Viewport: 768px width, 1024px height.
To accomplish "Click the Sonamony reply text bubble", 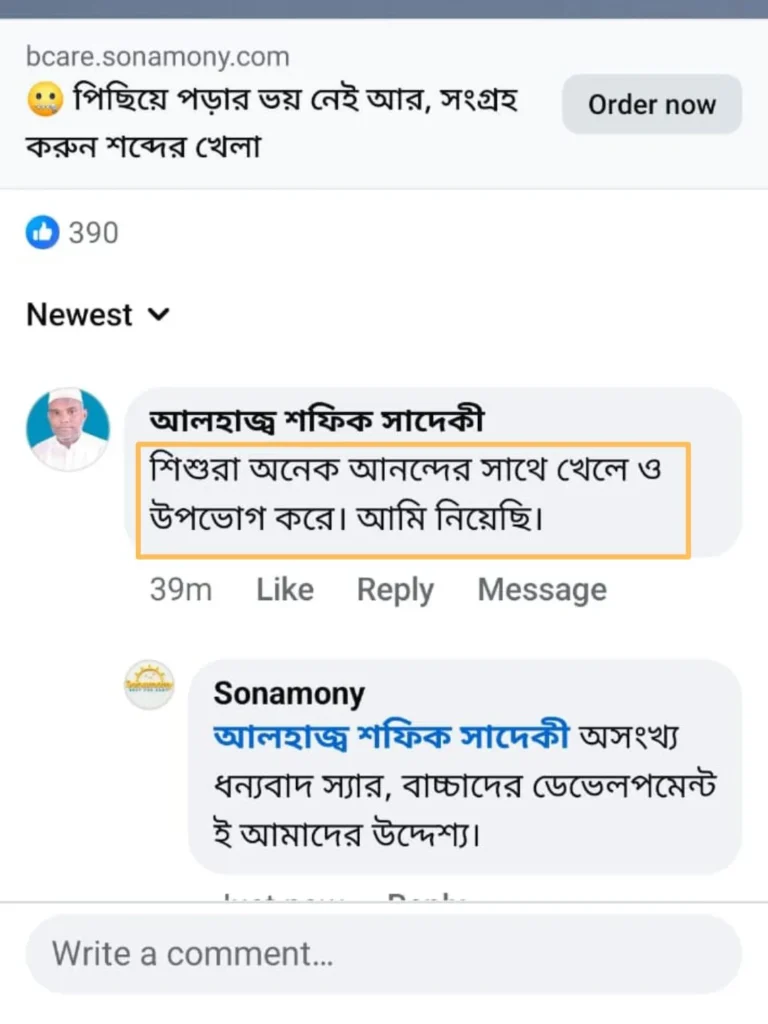I will 465,766.
